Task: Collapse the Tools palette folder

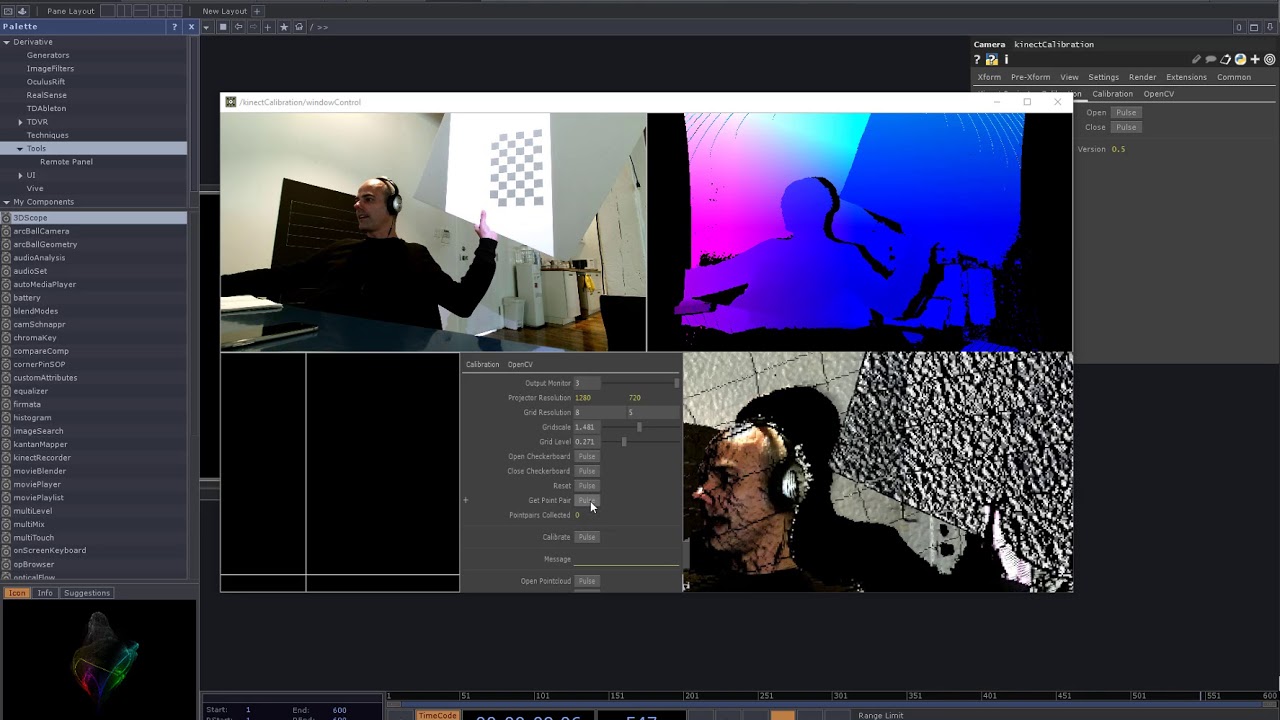Action: point(20,148)
